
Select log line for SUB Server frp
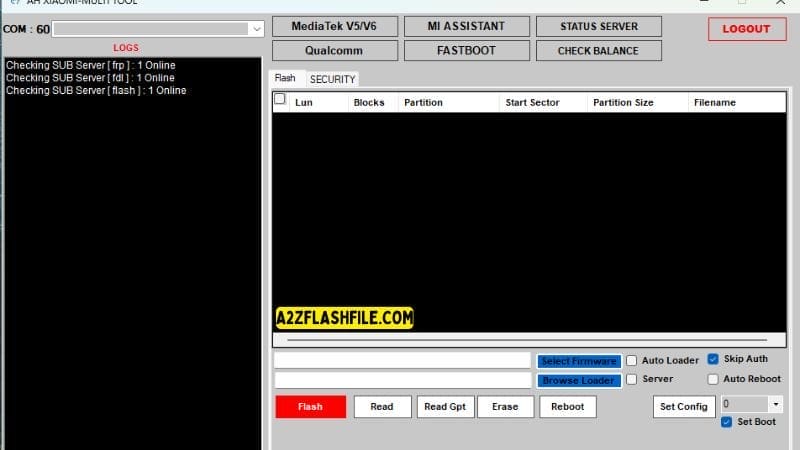coord(91,65)
